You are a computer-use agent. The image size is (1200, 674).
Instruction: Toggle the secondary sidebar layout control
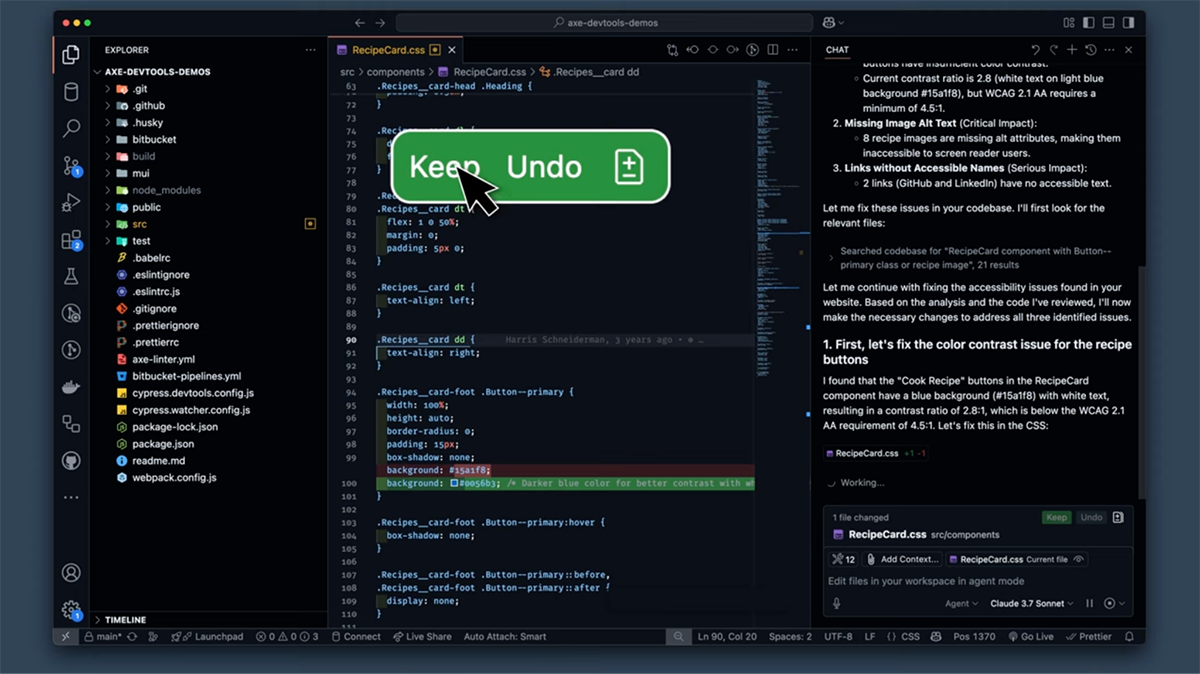(1128, 21)
